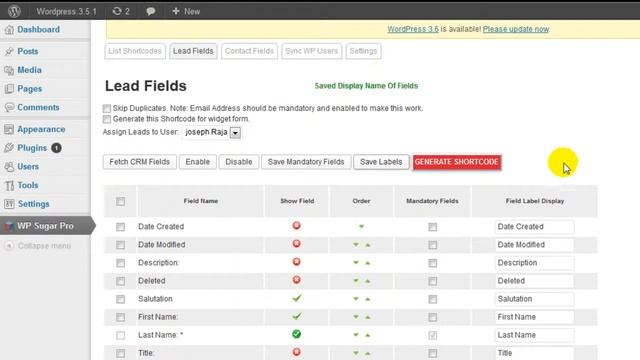Viewport: 640px width, 360px height.
Task: Move Date Modified field up
Action: (x=367, y=245)
